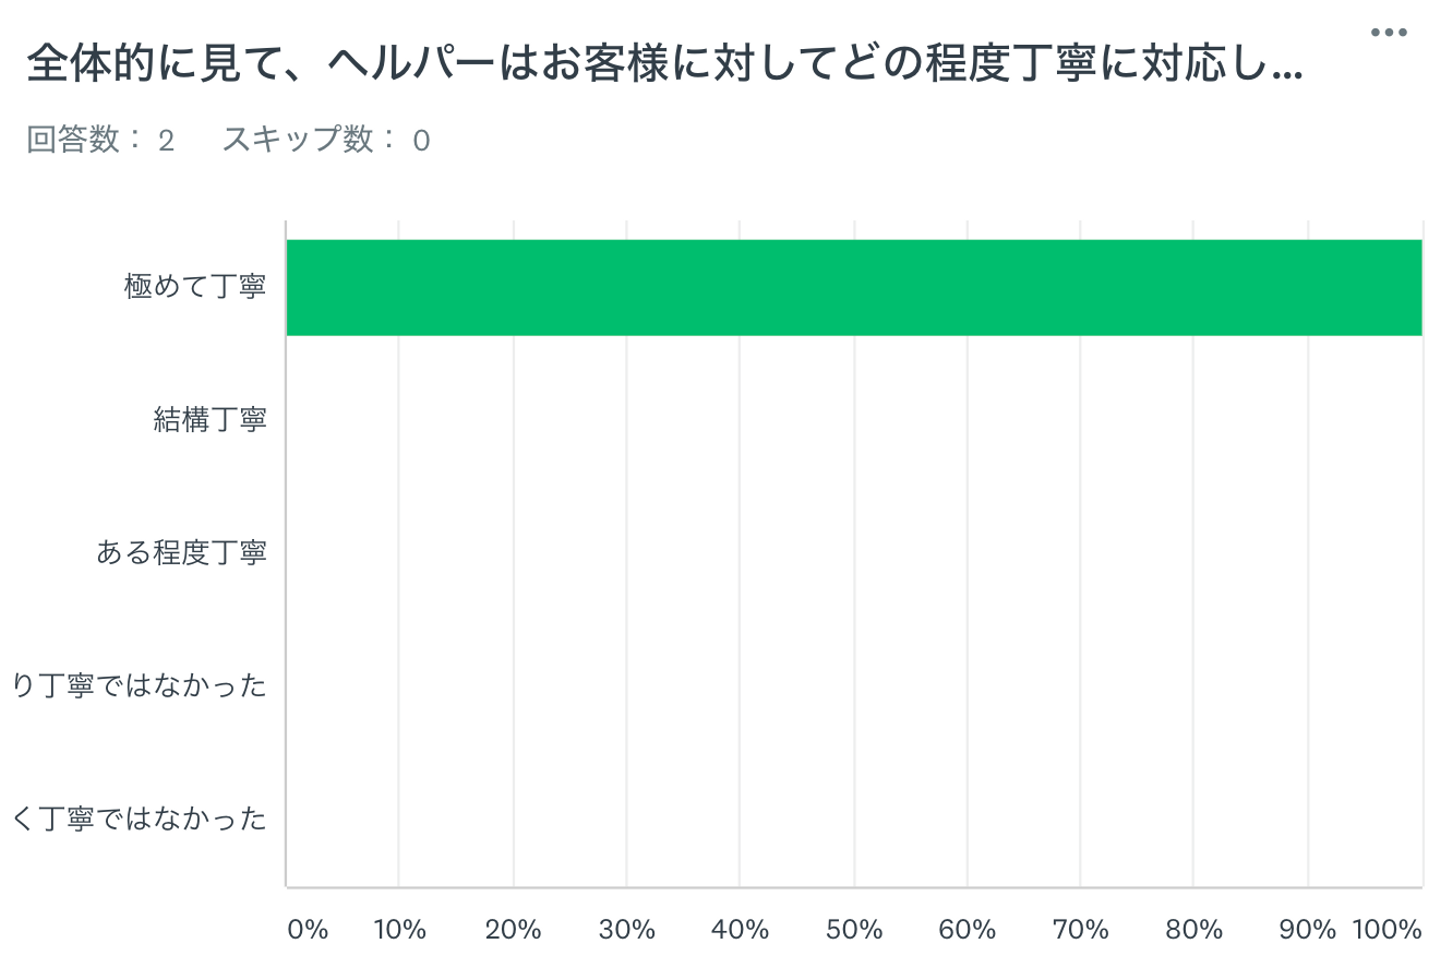Viewport: 1440px width, 967px height.
Task: Click the スキップ数 0 skipped count
Action: click(326, 139)
